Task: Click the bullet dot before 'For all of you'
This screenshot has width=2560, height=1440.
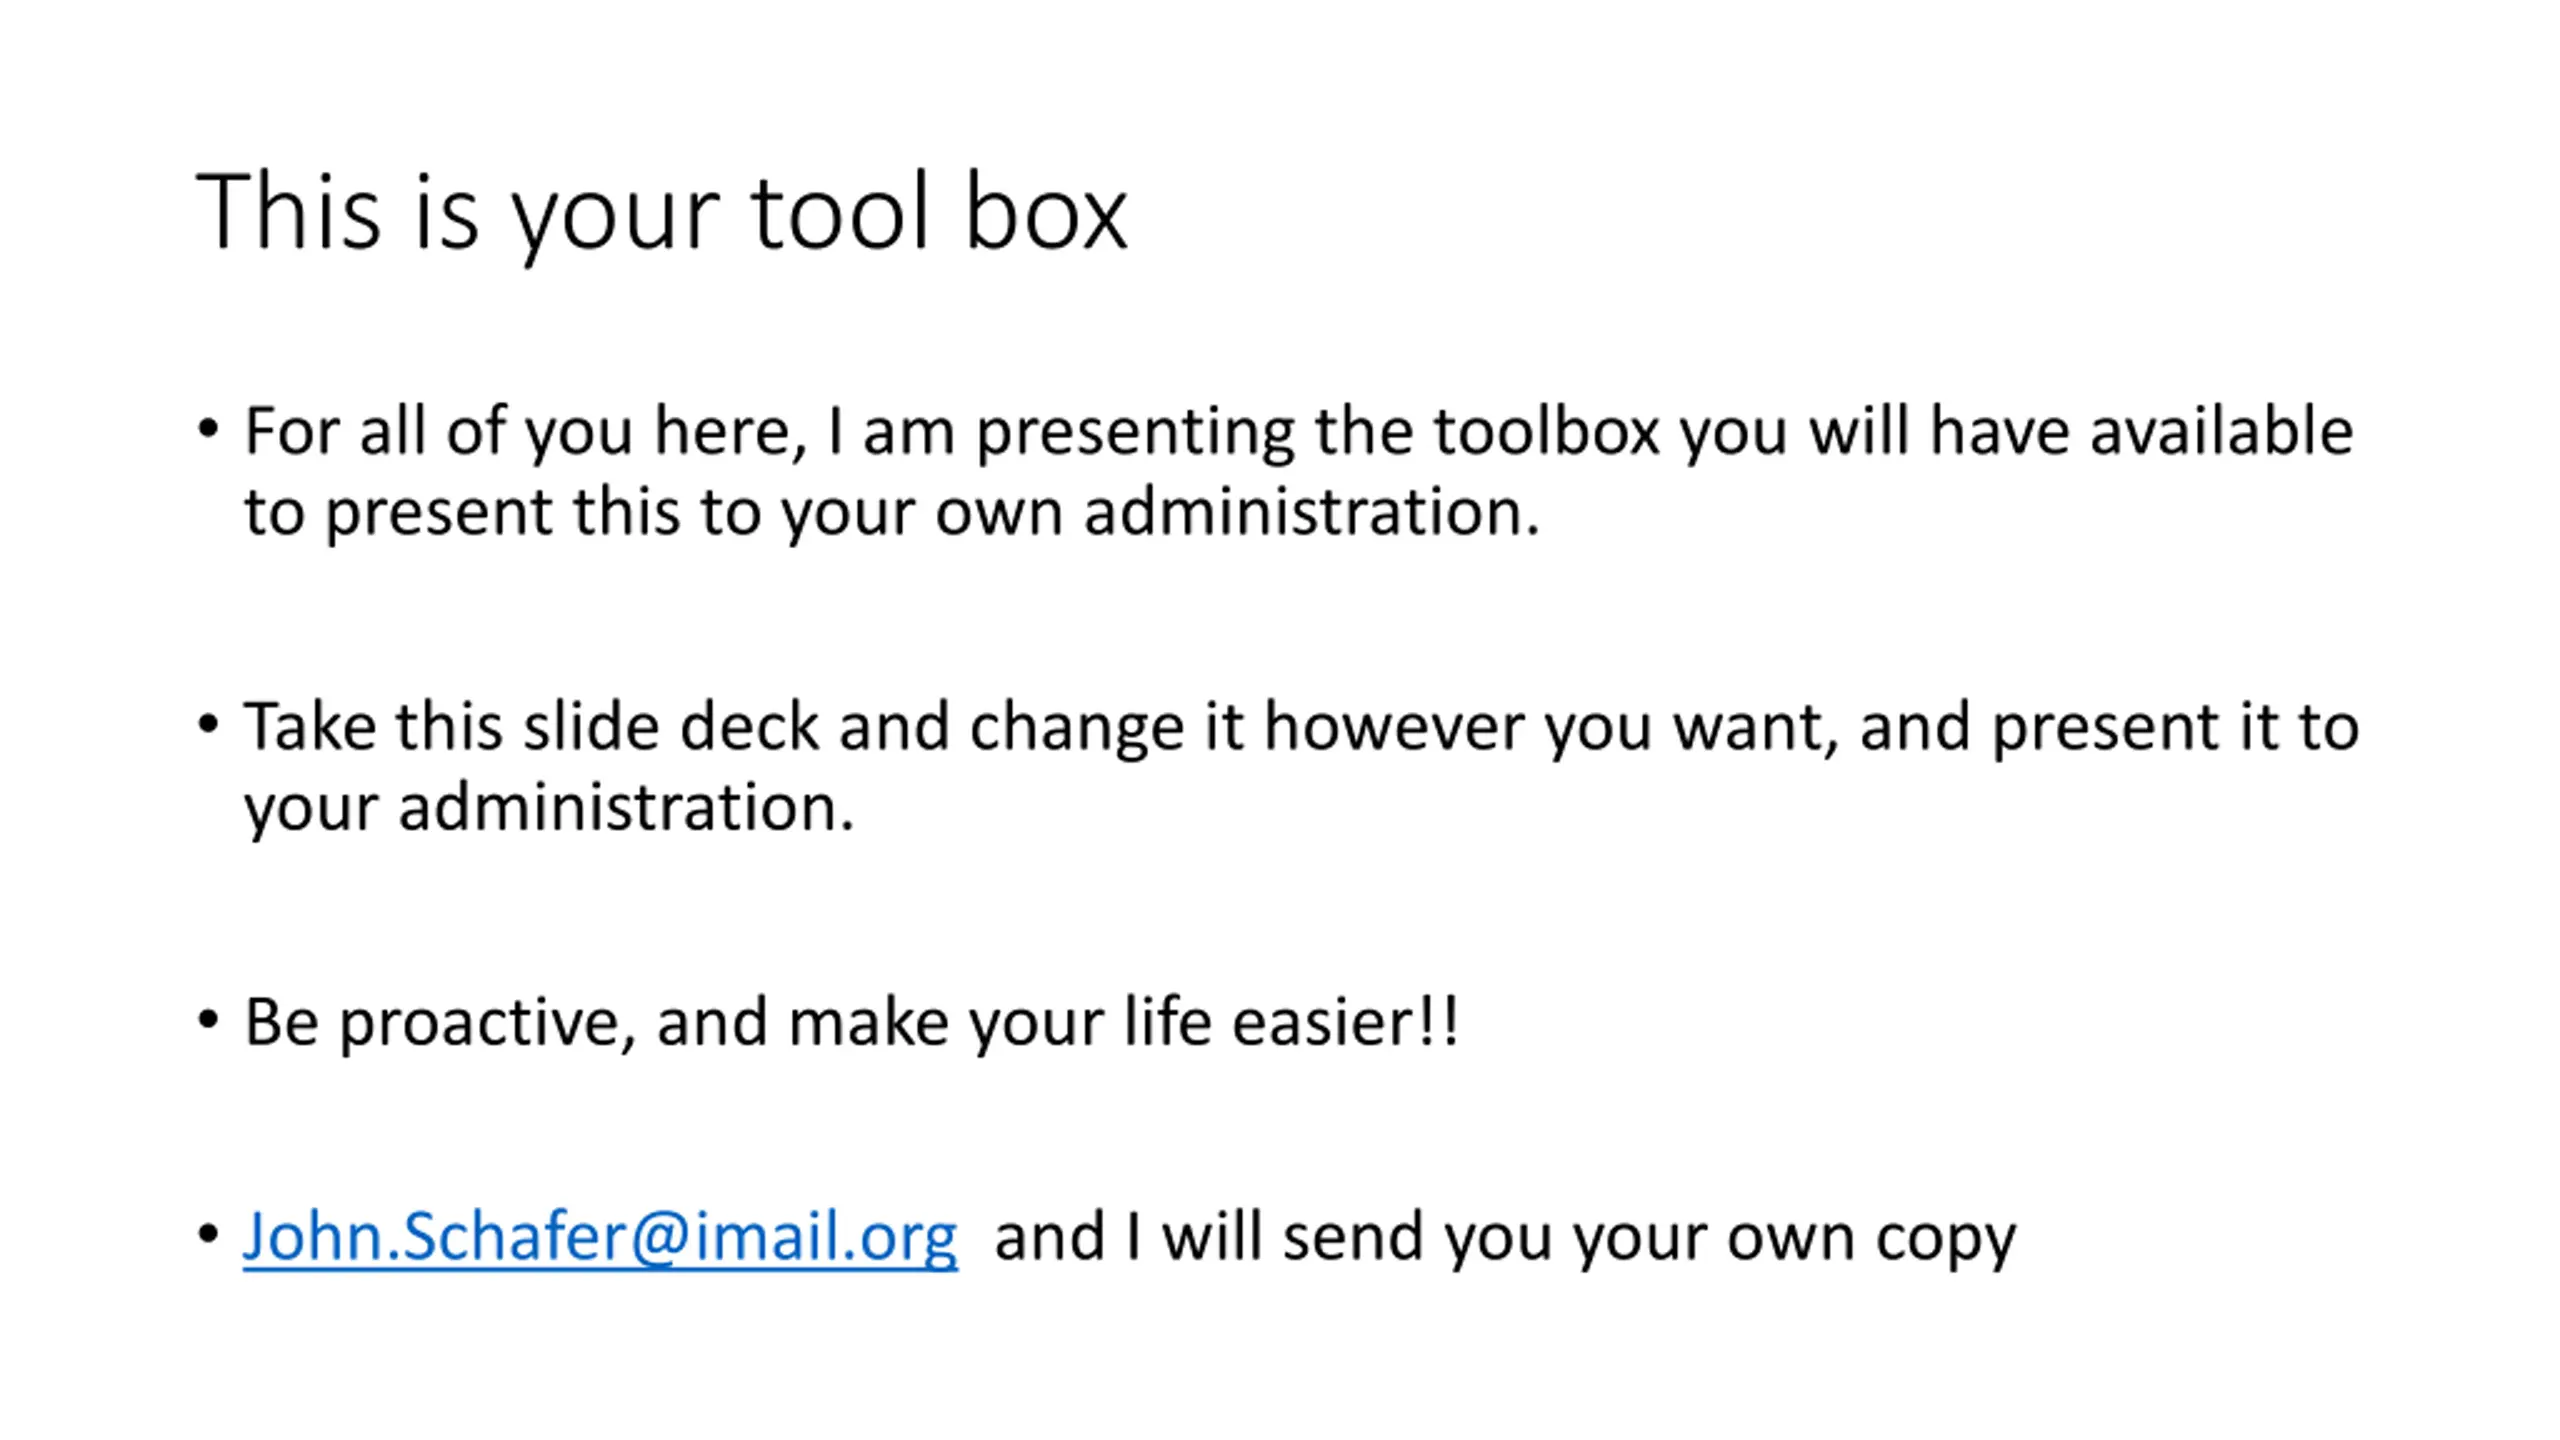Action: 208,431
